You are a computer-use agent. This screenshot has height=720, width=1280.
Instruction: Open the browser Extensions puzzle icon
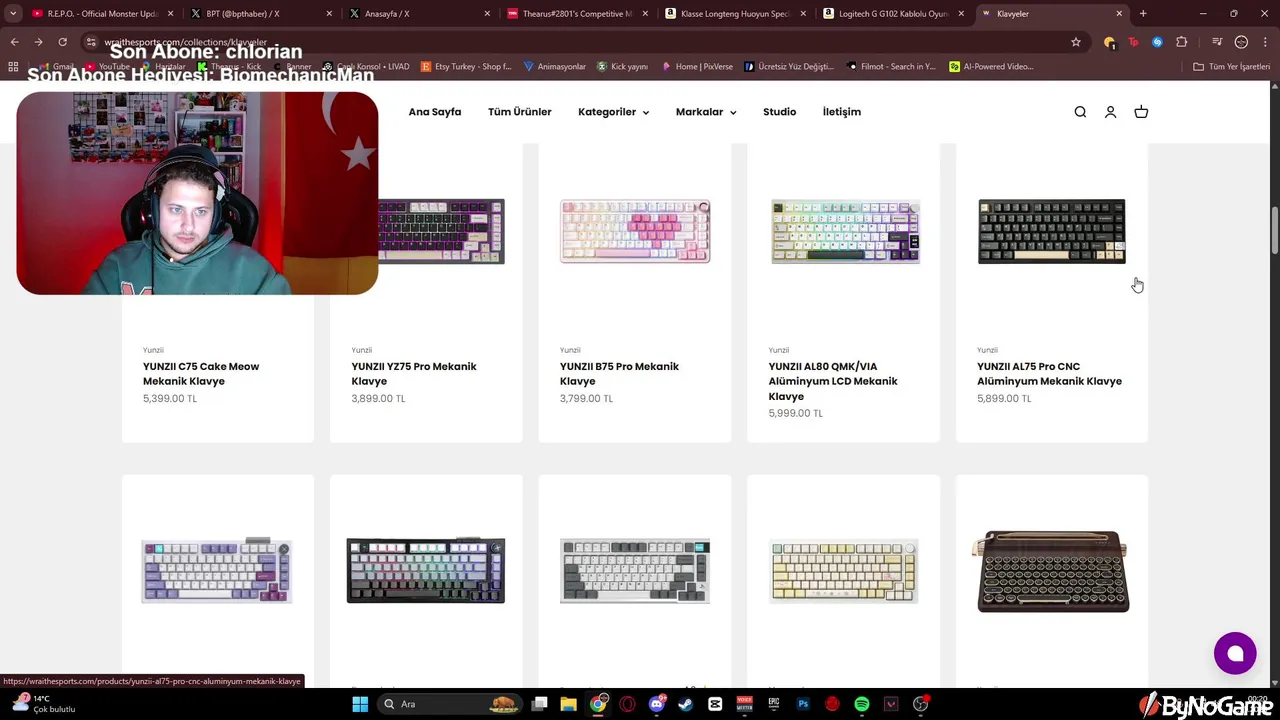tap(1181, 42)
